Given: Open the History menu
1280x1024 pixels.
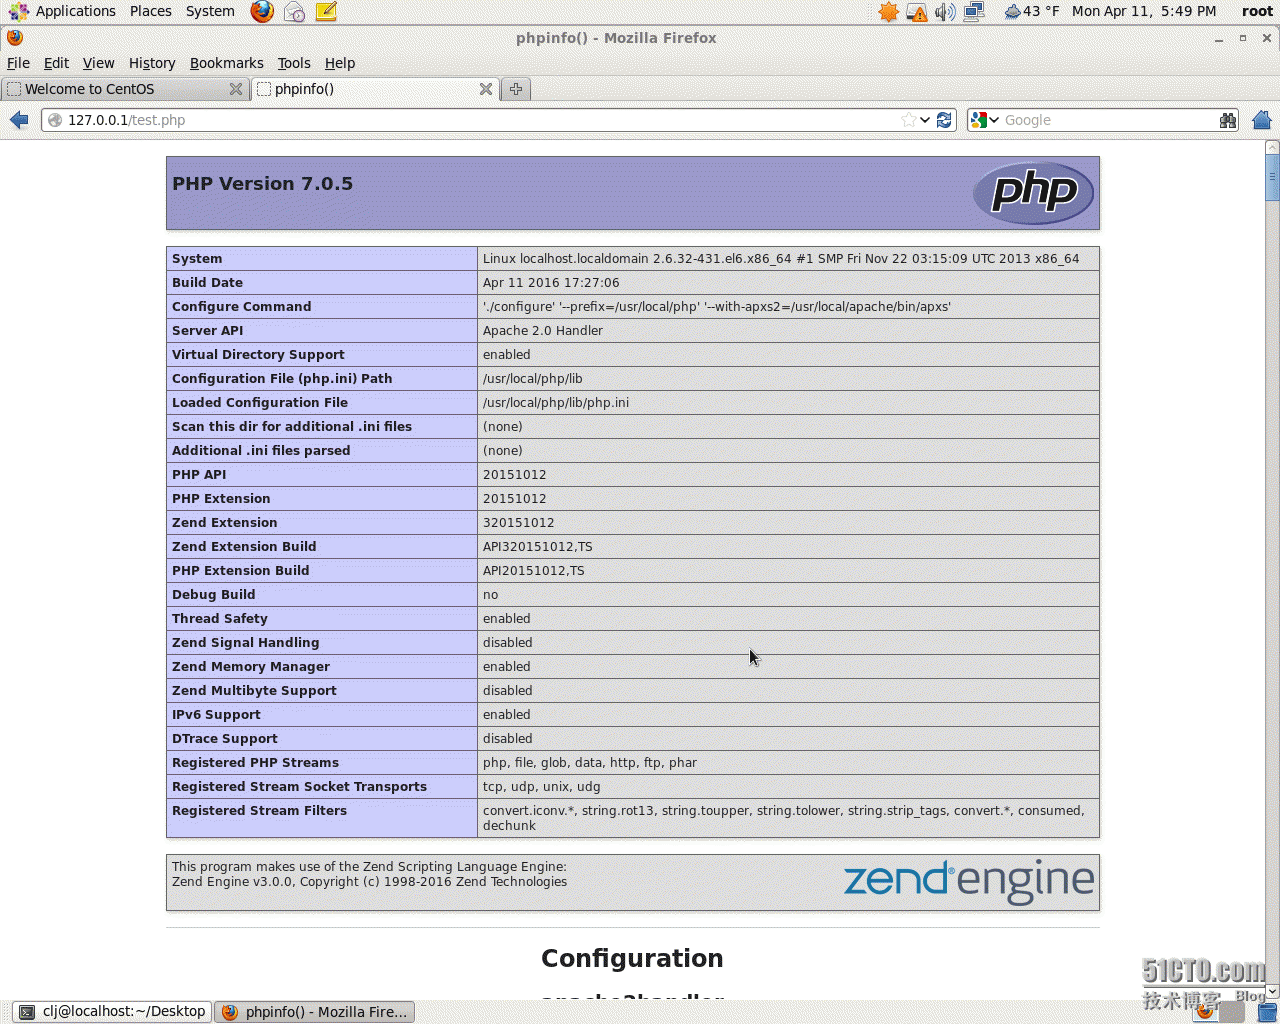Looking at the screenshot, I should 152,63.
